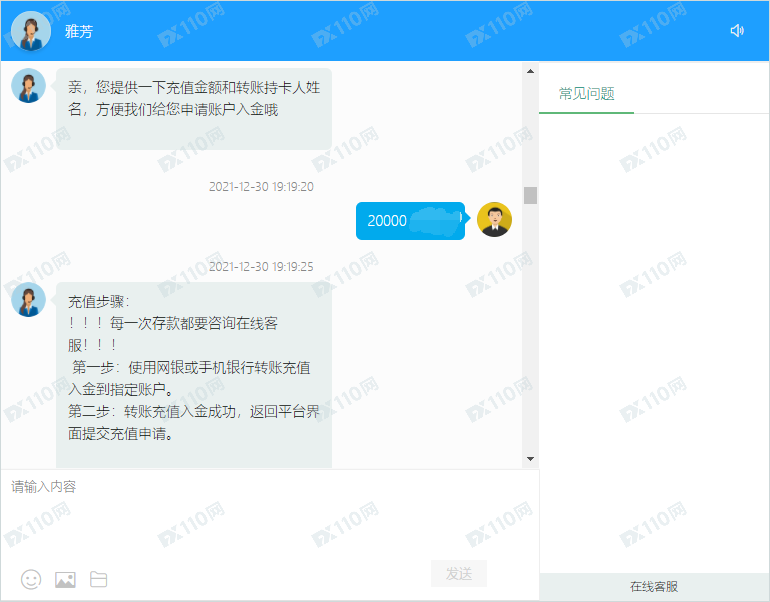Click the agent name 雅芳 in header
Screen dimensions: 770x602
79,31
